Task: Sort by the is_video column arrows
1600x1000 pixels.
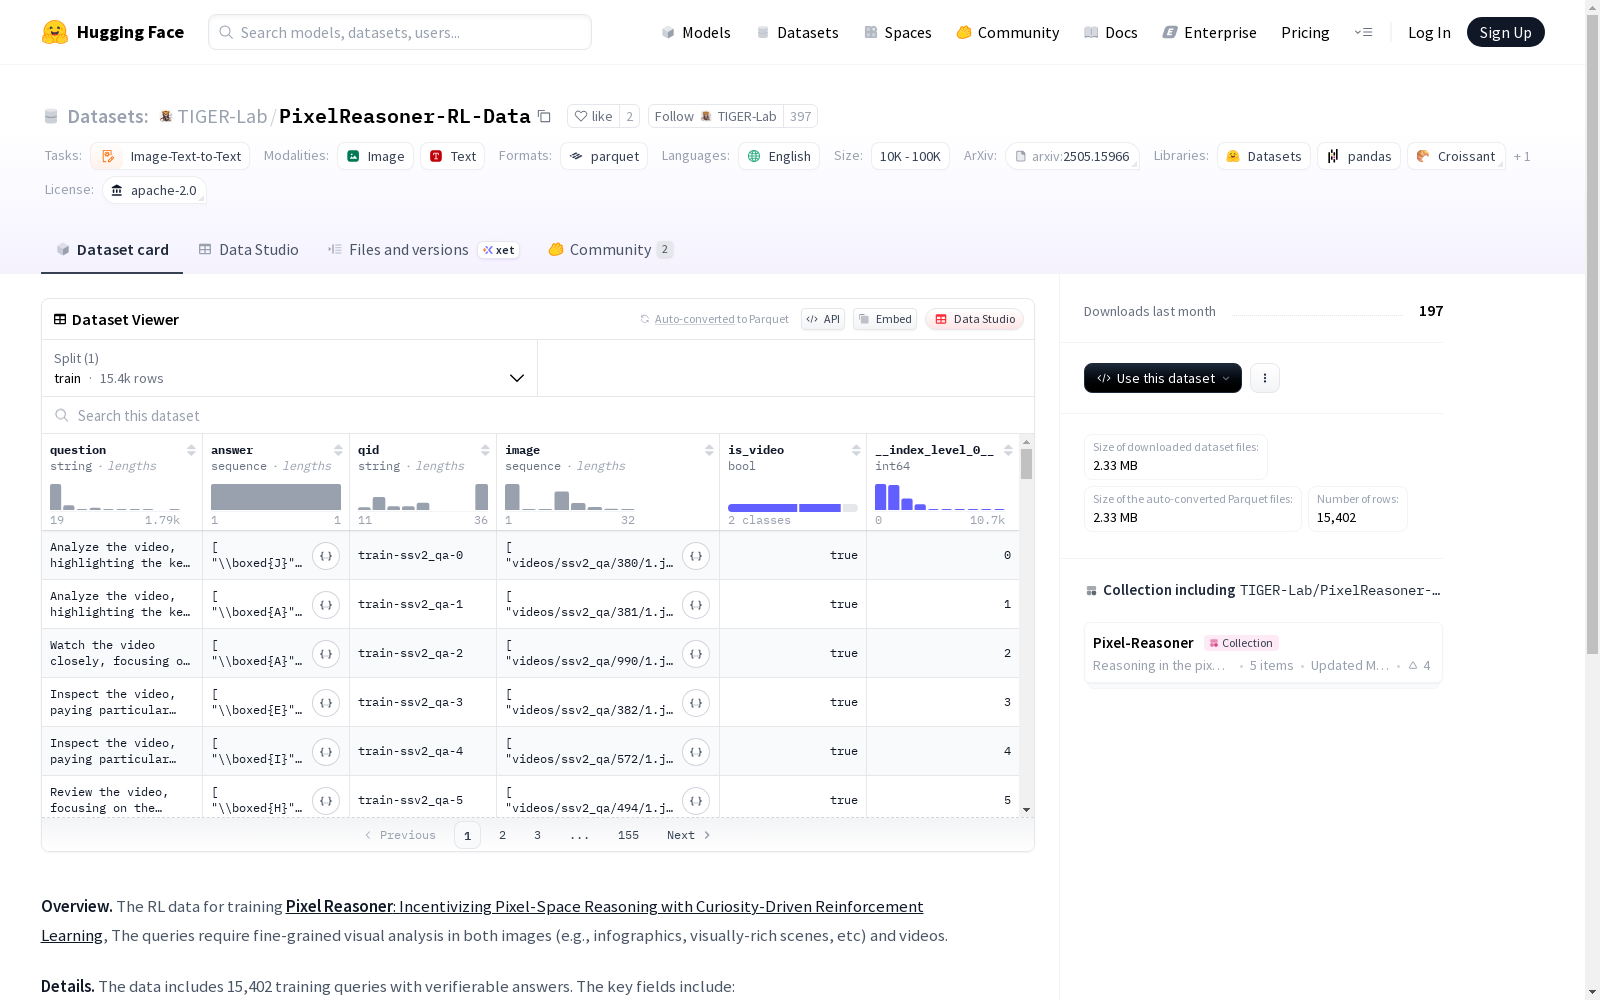Action: point(856,450)
